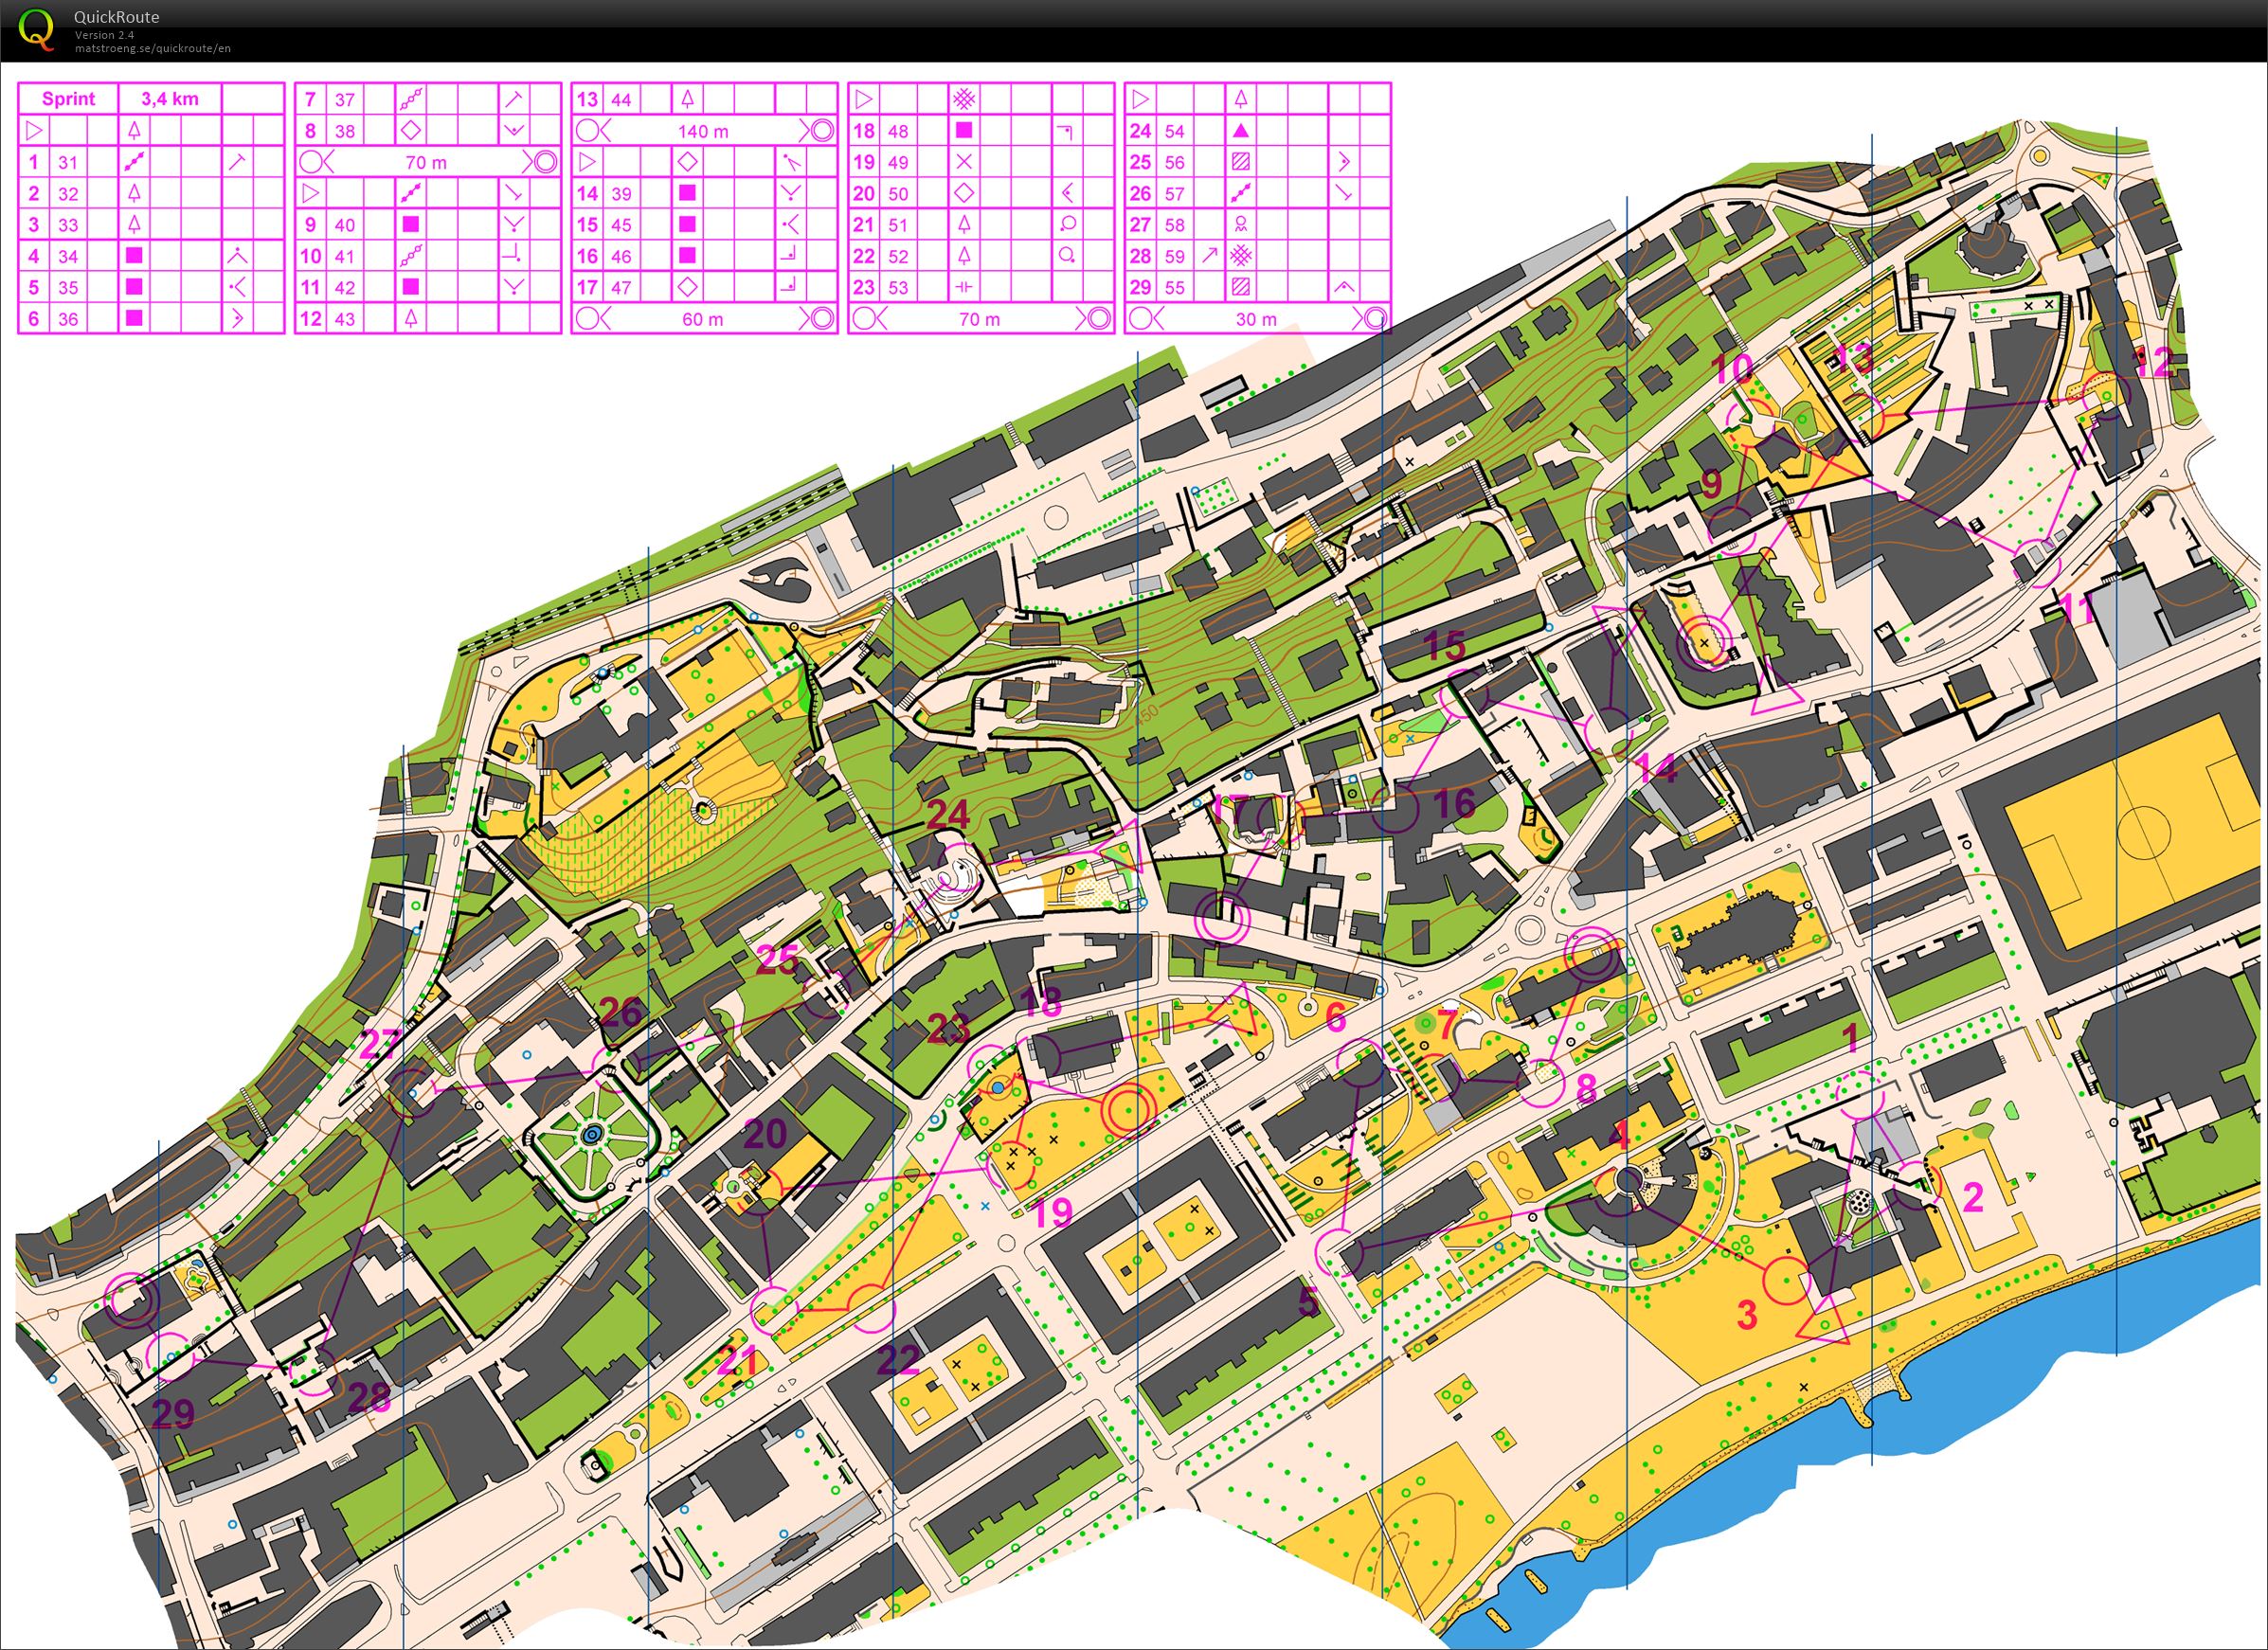2268x1650 pixels.
Task: Click the diamond symbol in control 17 row
Action: point(688,287)
